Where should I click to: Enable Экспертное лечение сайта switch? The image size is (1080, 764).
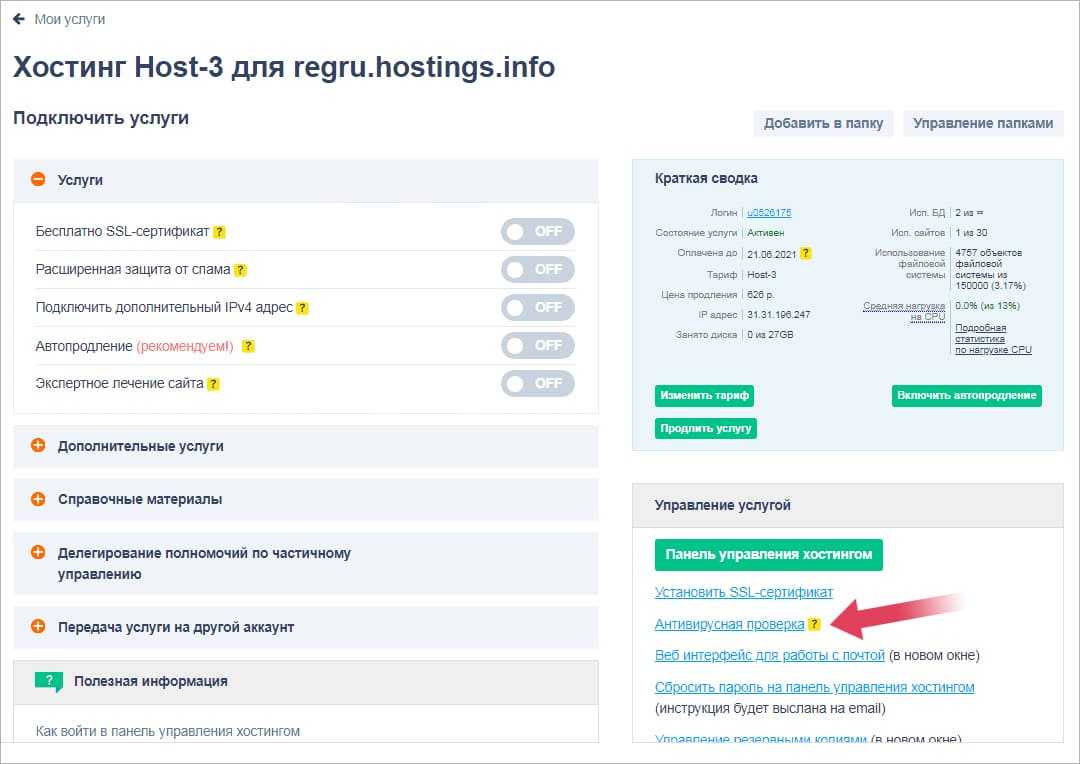coord(537,383)
